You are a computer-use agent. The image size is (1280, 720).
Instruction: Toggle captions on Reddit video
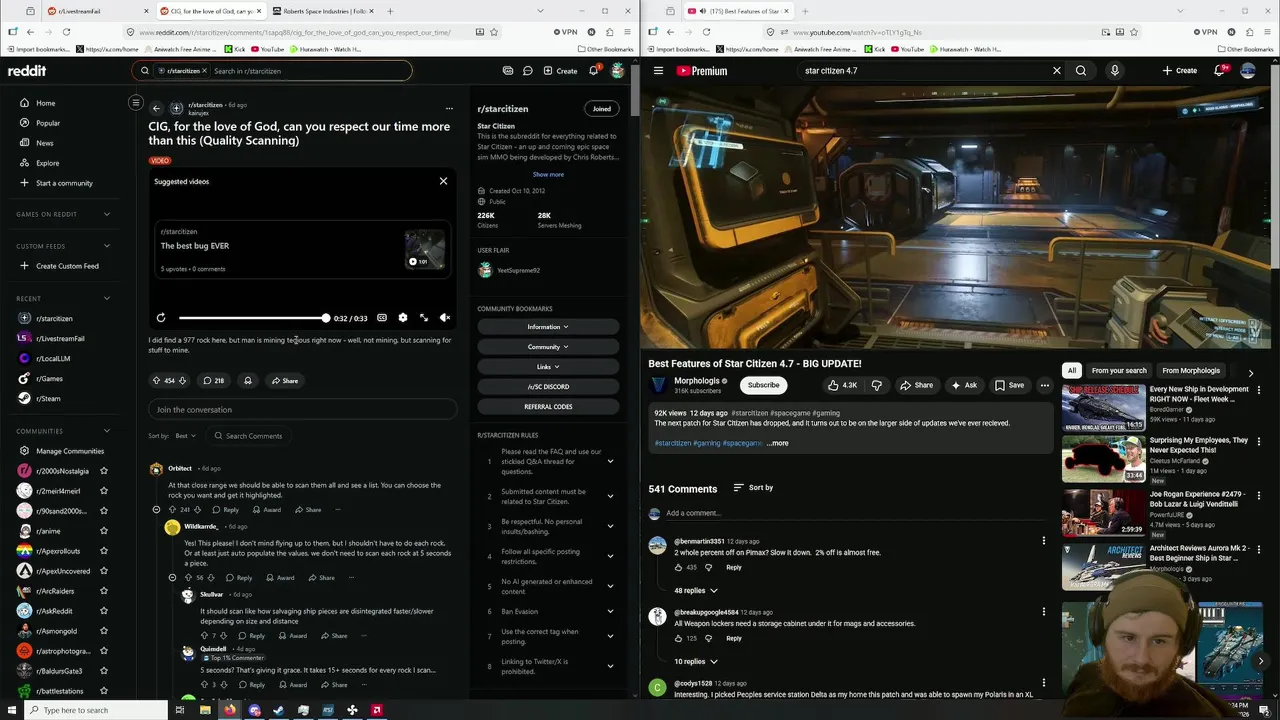[382, 318]
